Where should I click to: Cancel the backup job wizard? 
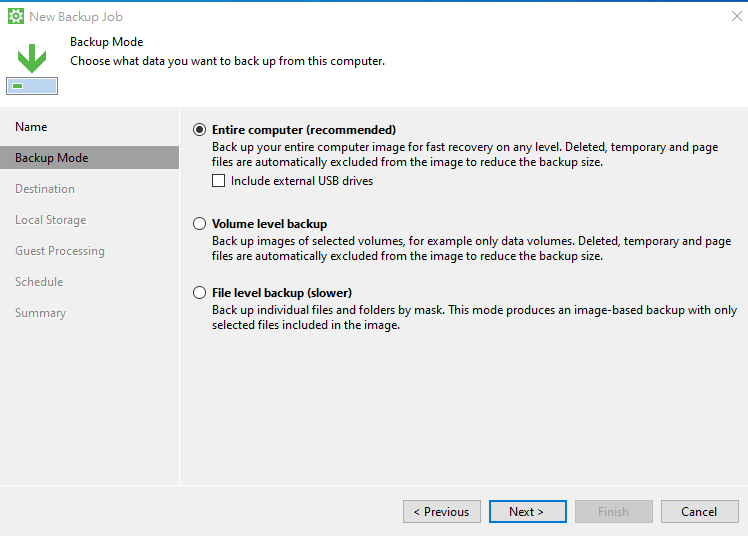(x=699, y=512)
